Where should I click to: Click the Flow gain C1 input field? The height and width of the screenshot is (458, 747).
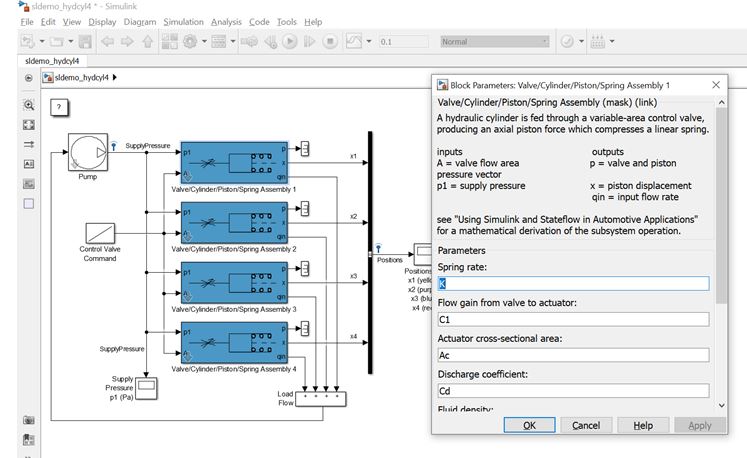(573, 319)
